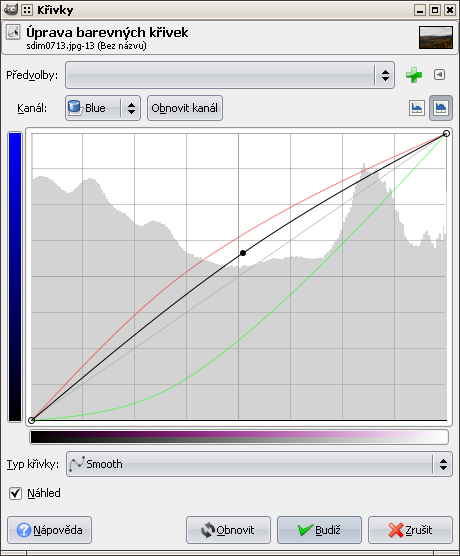
Task: Add current settings to presets with green plus
Action: 414,75
